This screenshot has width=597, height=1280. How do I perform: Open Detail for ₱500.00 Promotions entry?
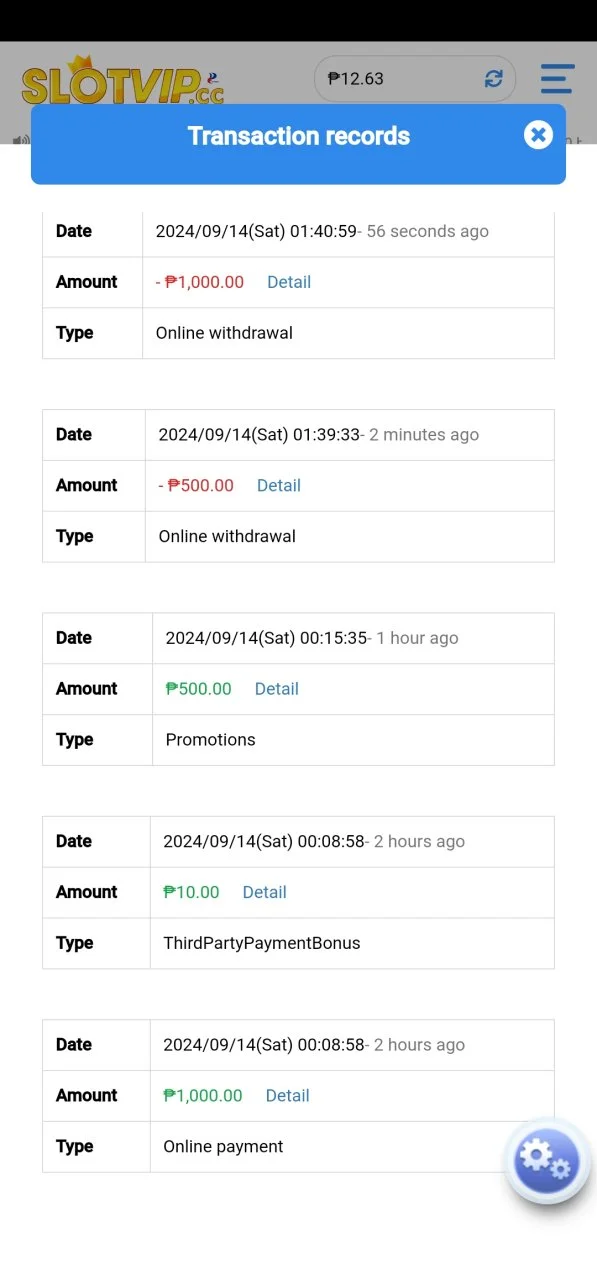point(277,688)
